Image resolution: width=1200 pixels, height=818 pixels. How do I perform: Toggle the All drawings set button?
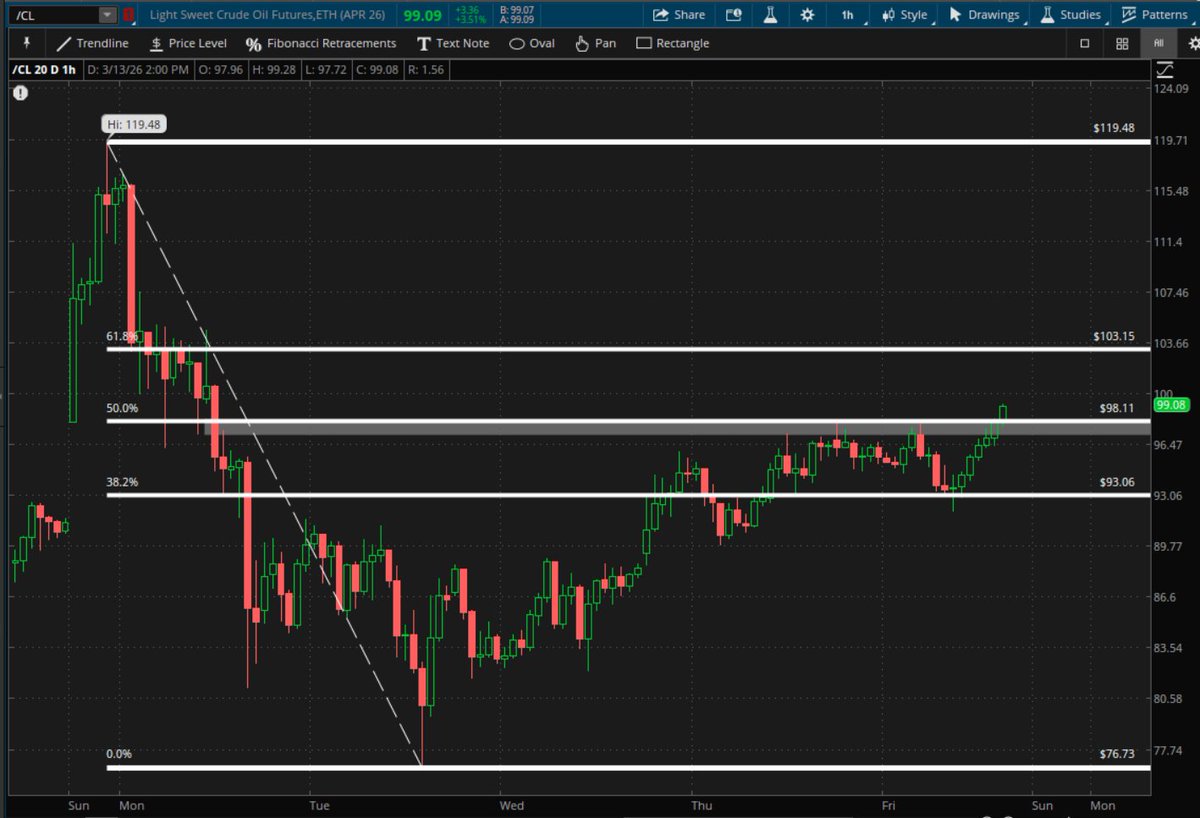[1158, 43]
